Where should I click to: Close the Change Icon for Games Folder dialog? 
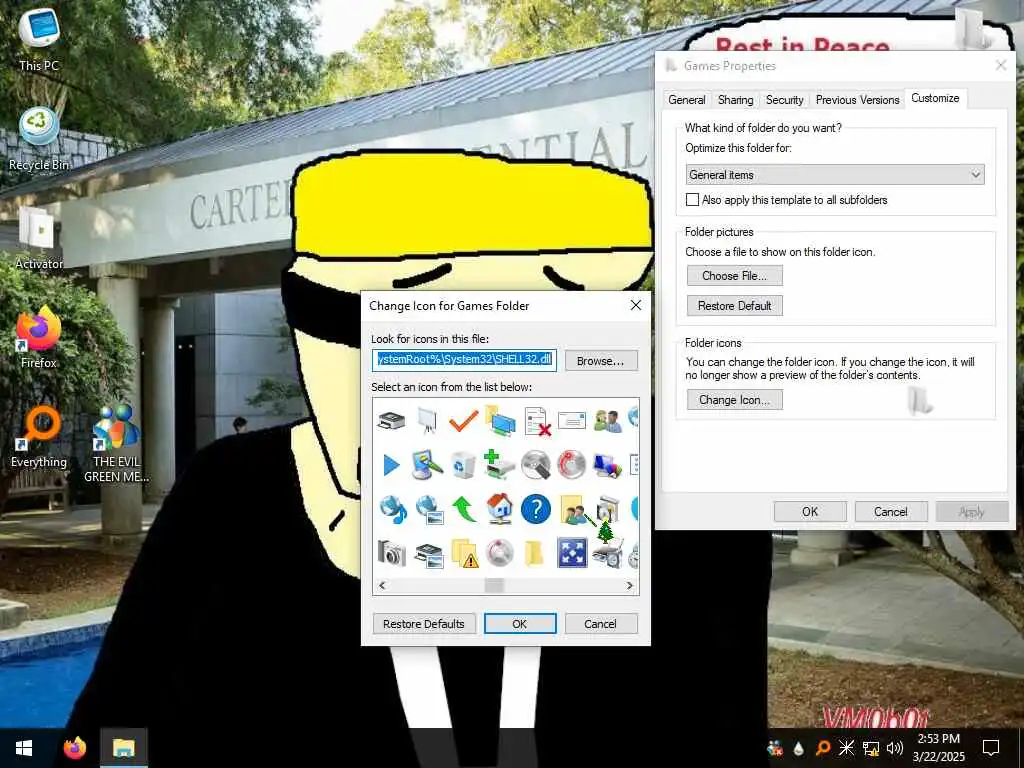tap(635, 305)
